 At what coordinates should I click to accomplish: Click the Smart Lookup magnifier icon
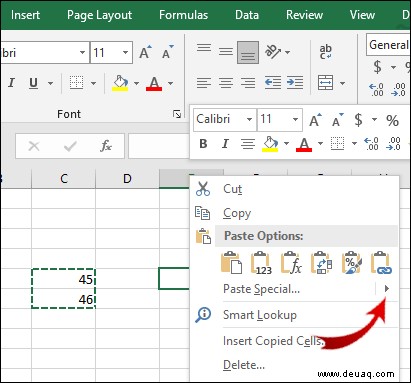[203, 314]
